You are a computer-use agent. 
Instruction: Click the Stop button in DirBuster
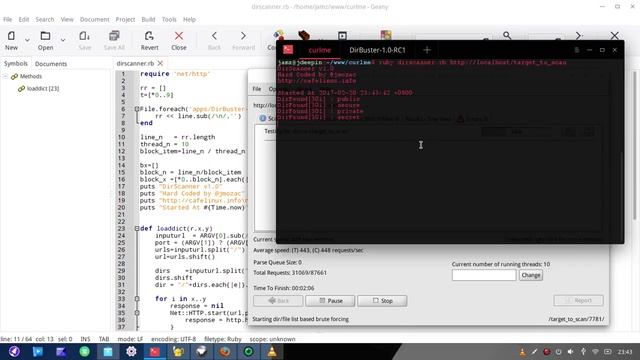(x=382, y=301)
